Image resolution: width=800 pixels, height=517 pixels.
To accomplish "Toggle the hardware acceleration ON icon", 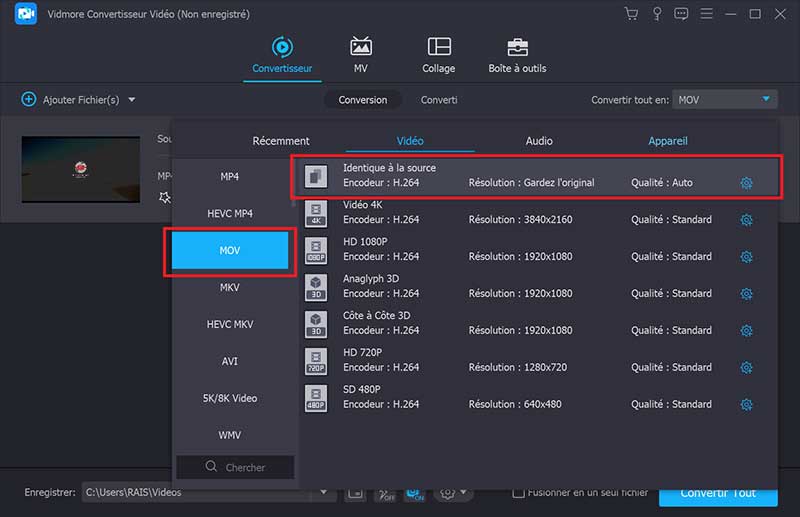I will (413, 494).
